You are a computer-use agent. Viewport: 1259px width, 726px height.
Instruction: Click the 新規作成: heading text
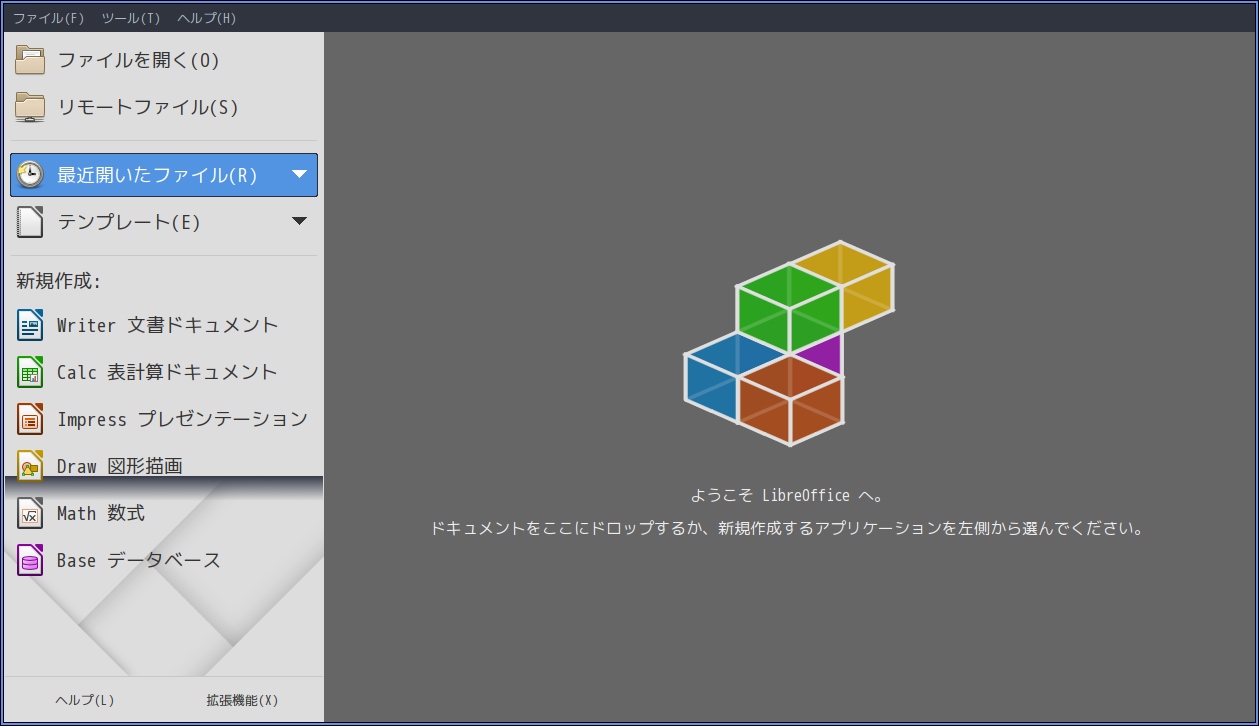59,281
